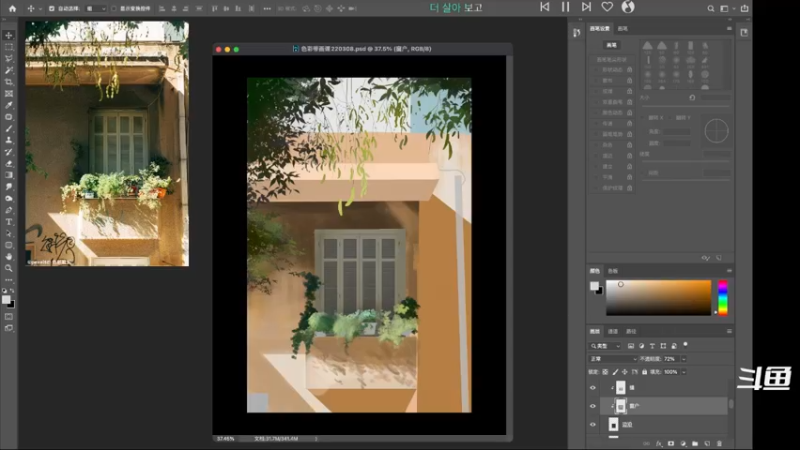Hide the 窗户 layer with its eye icon
This screenshot has width=800, height=450.
coord(593,406)
